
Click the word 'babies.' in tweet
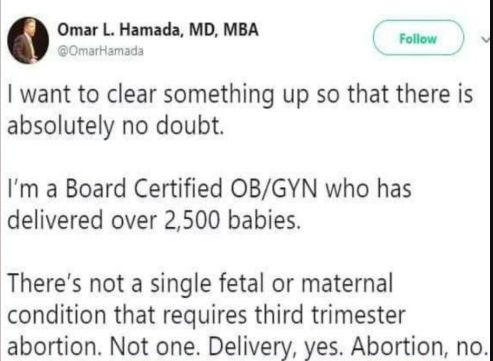pos(264,220)
